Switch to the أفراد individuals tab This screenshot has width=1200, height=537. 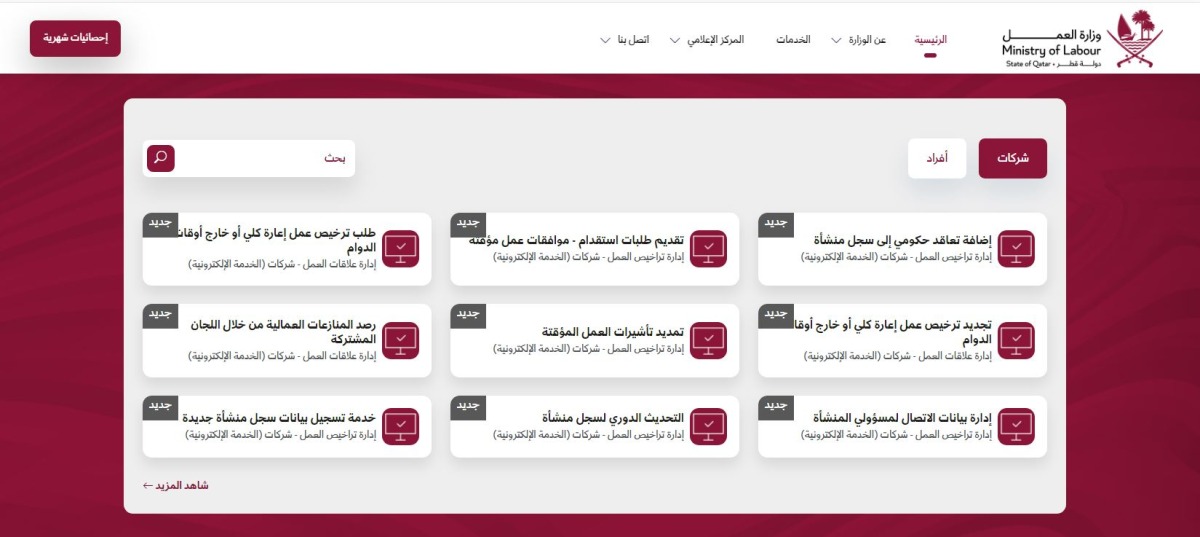pos(937,158)
